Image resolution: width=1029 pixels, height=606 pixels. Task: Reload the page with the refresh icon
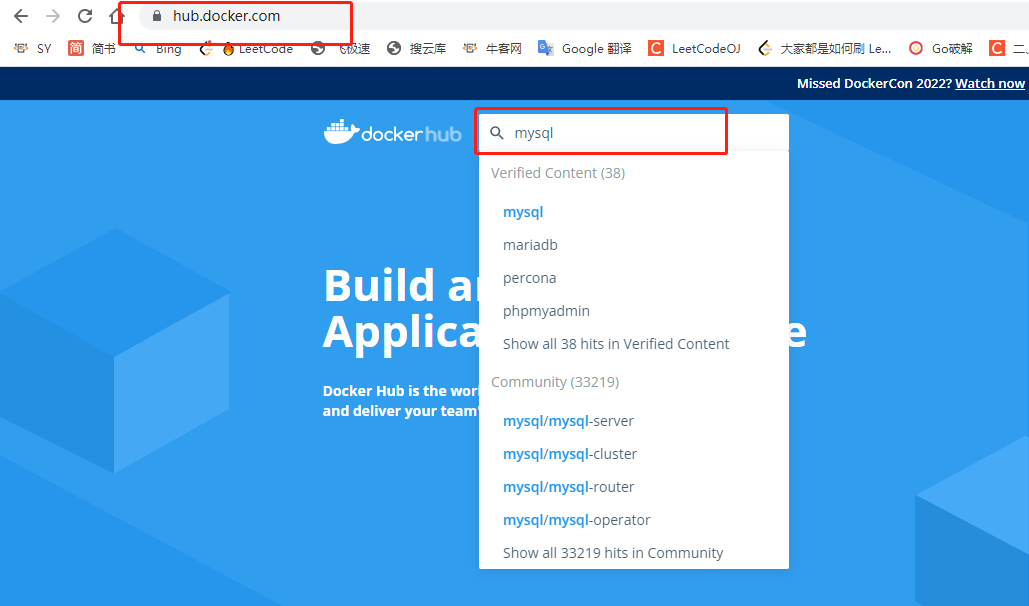coord(85,16)
